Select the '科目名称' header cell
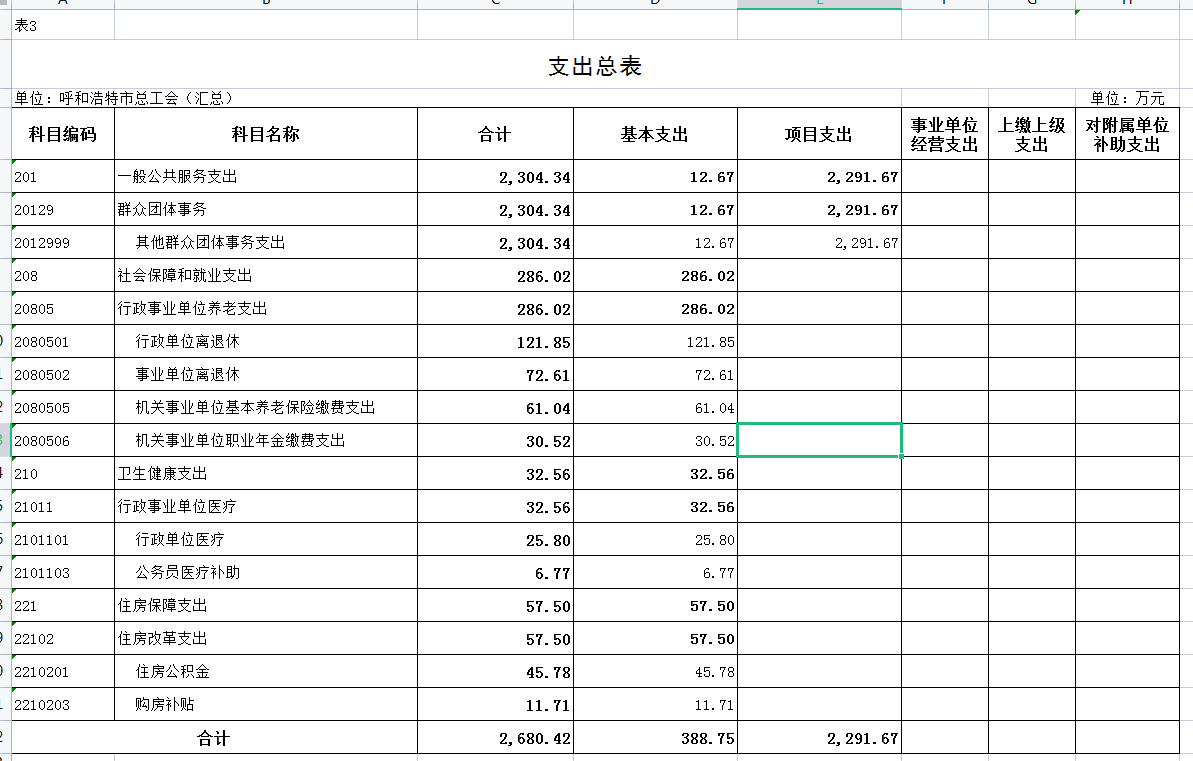 pos(266,134)
